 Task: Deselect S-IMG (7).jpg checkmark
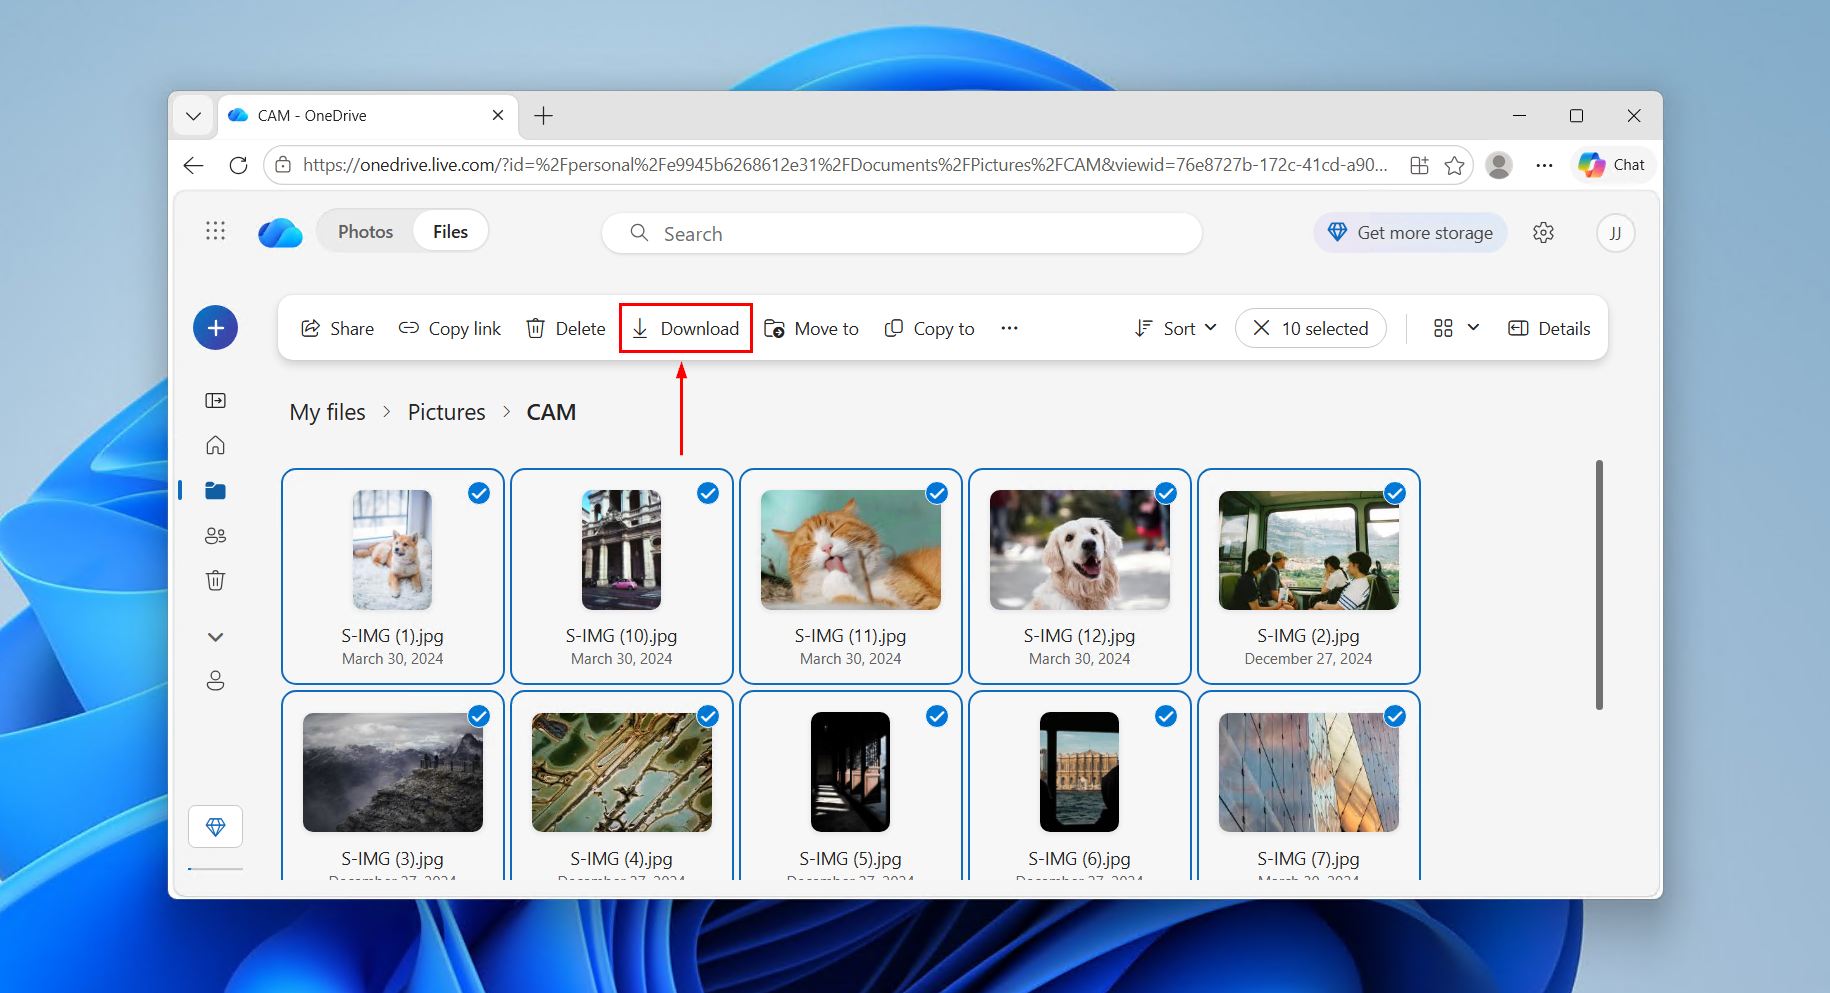coord(1395,716)
